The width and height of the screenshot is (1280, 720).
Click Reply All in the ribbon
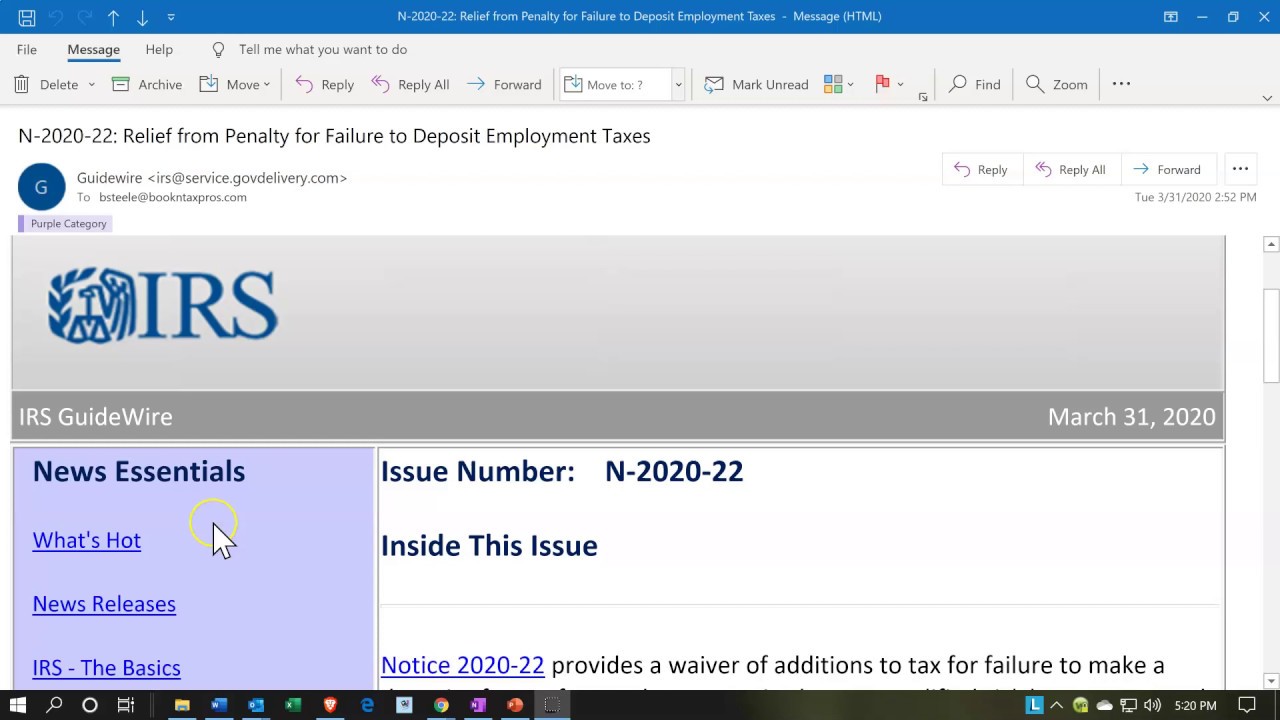(x=411, y=85)
